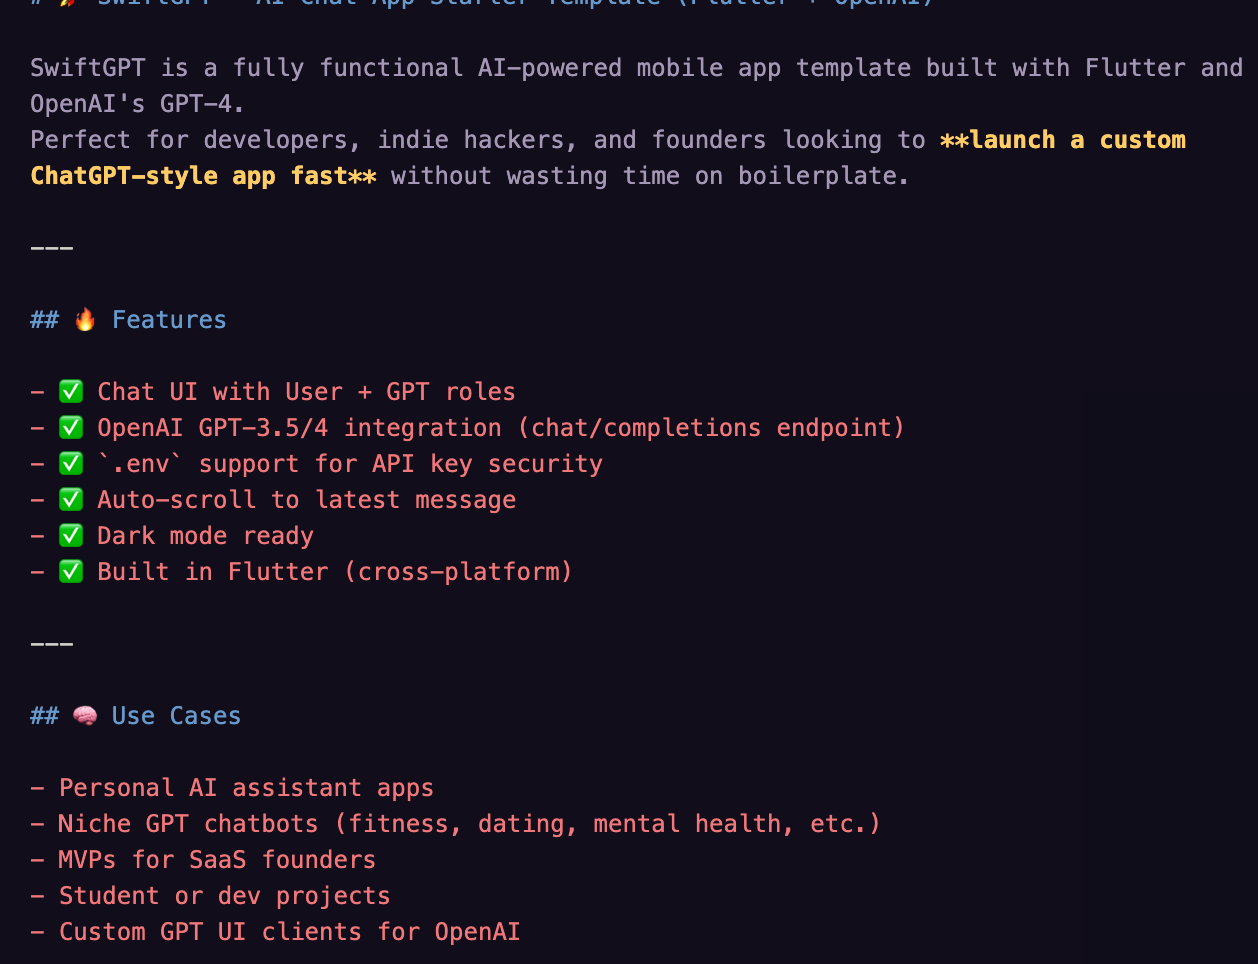Screen dimensions: 1258x964
Task: Click the 'Custom GPT UI clients' line
Action: click(x=289, y=932)
